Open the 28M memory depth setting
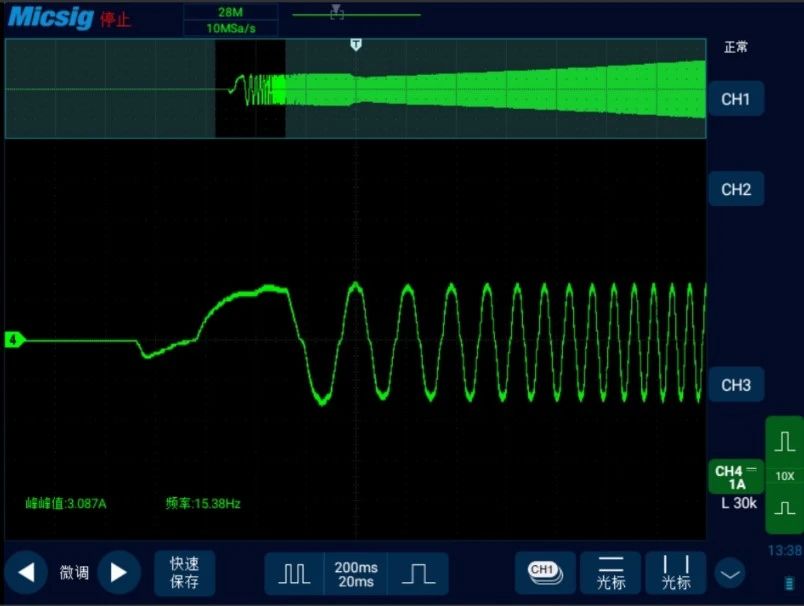804x606 pixels. coord(231,12)
